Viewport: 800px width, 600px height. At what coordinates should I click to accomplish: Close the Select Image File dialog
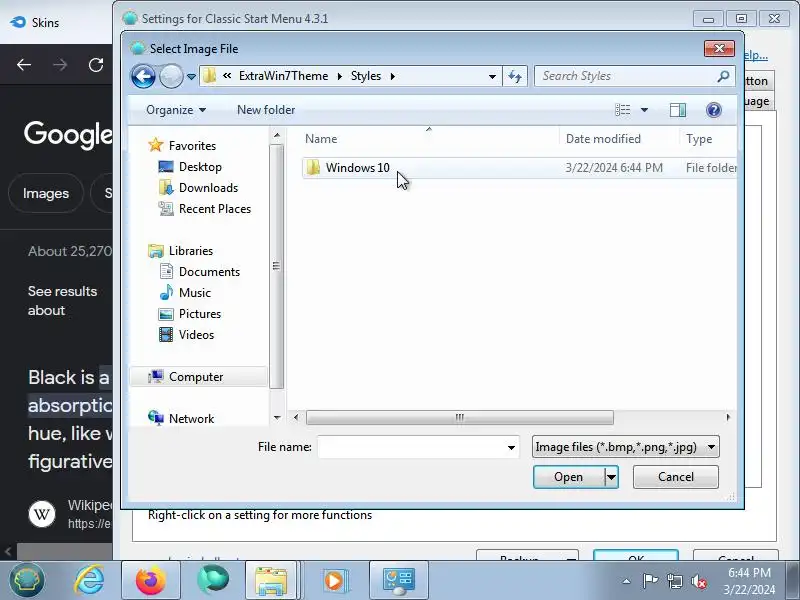coord(719,48)
